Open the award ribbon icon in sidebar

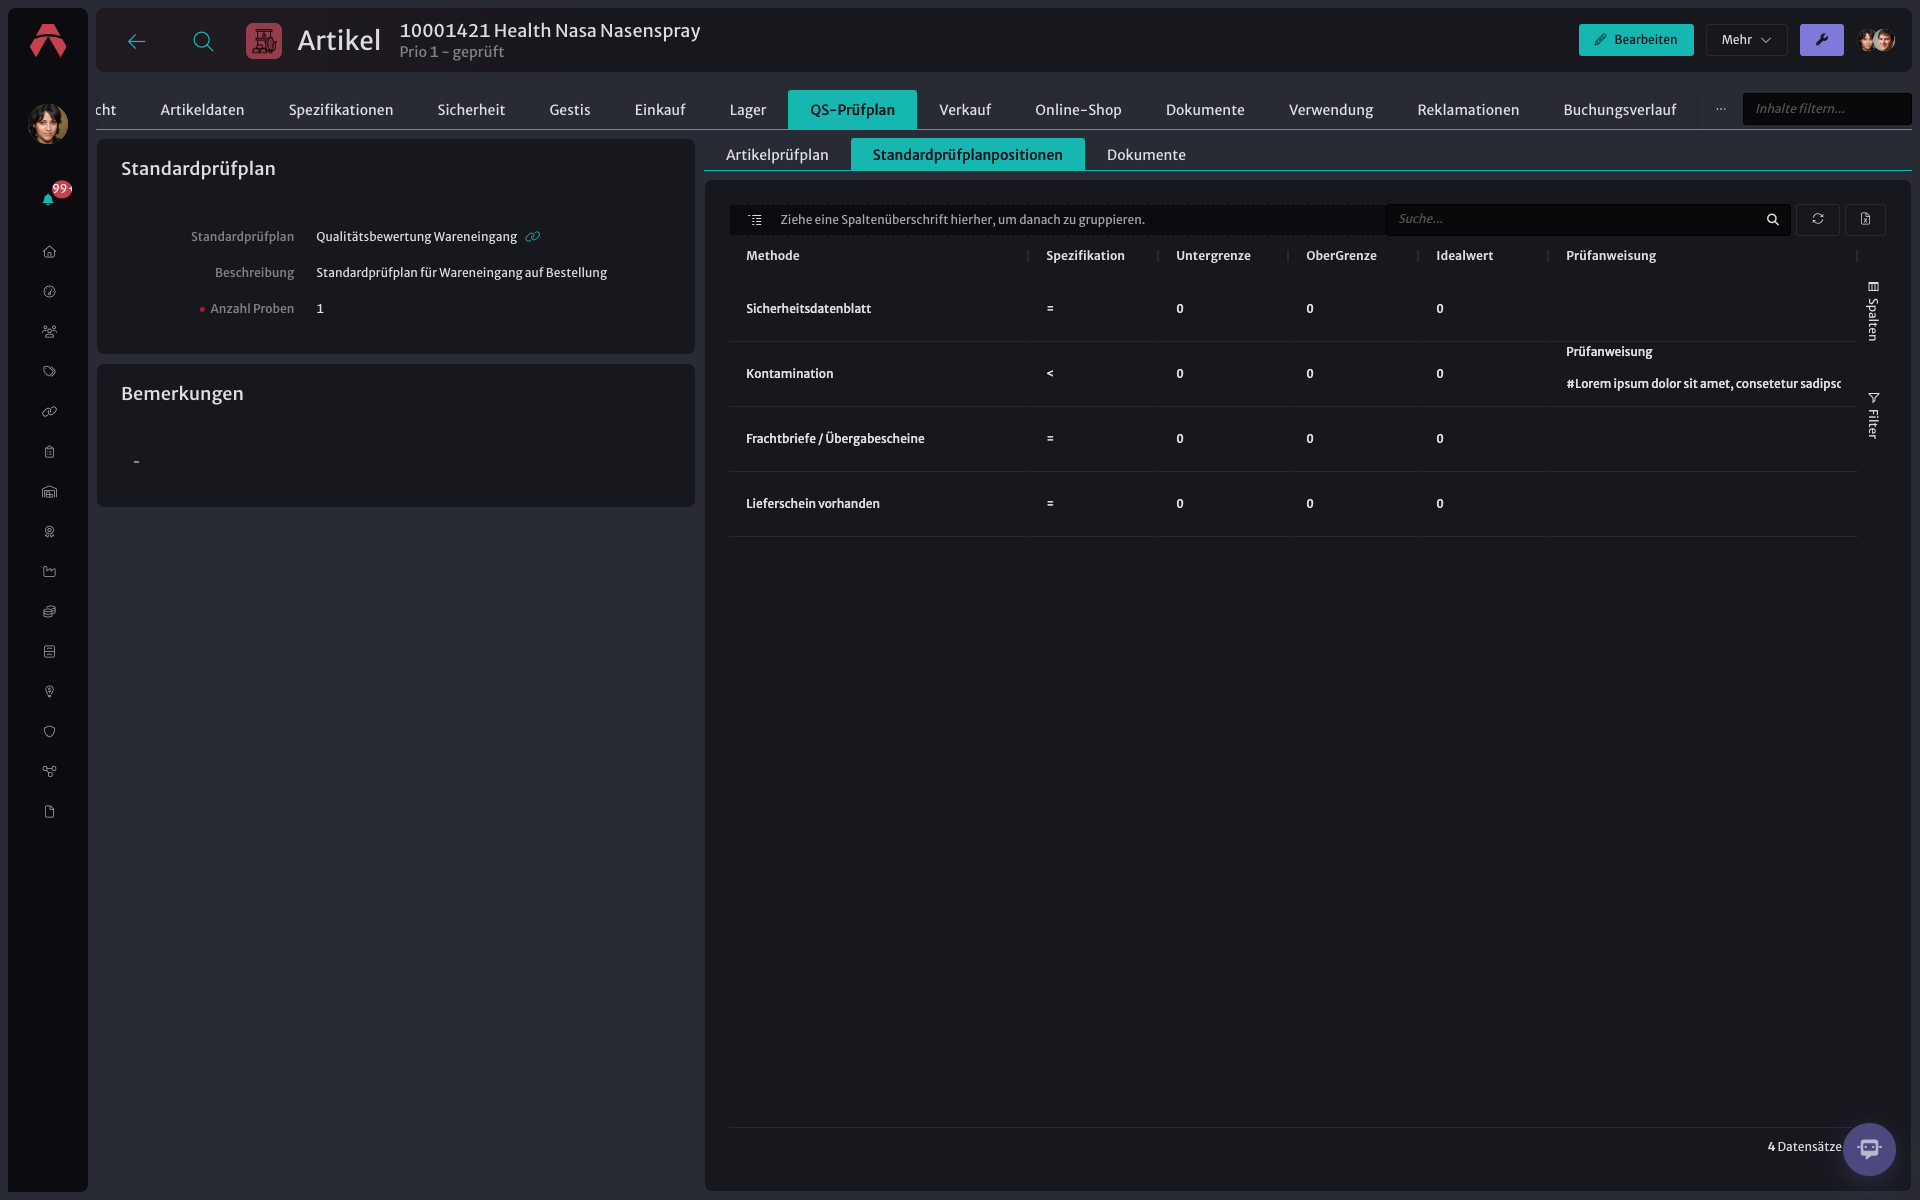click(49, 532)
